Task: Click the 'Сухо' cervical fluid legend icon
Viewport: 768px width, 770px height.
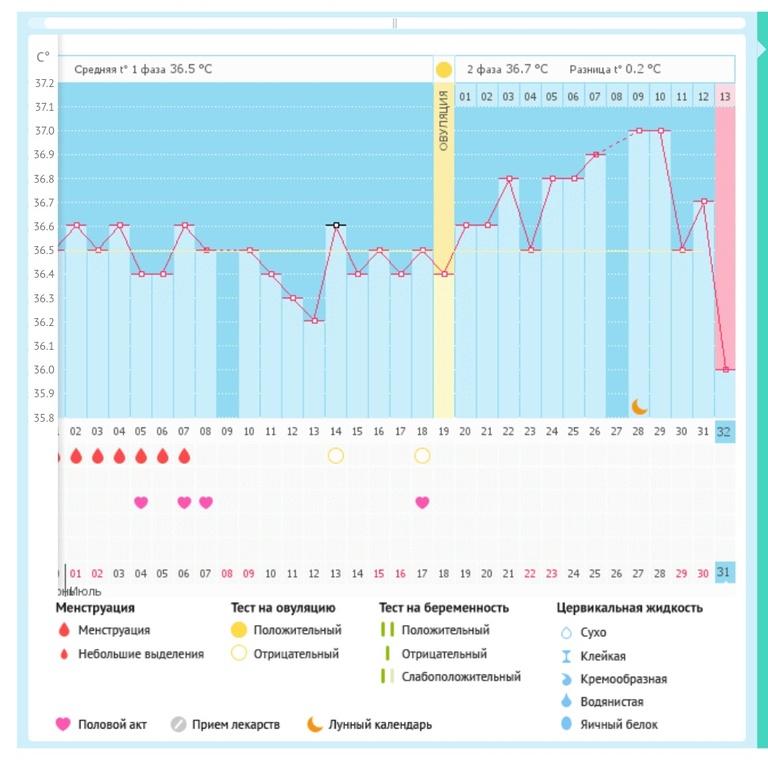Action: [x=566, y=632]
